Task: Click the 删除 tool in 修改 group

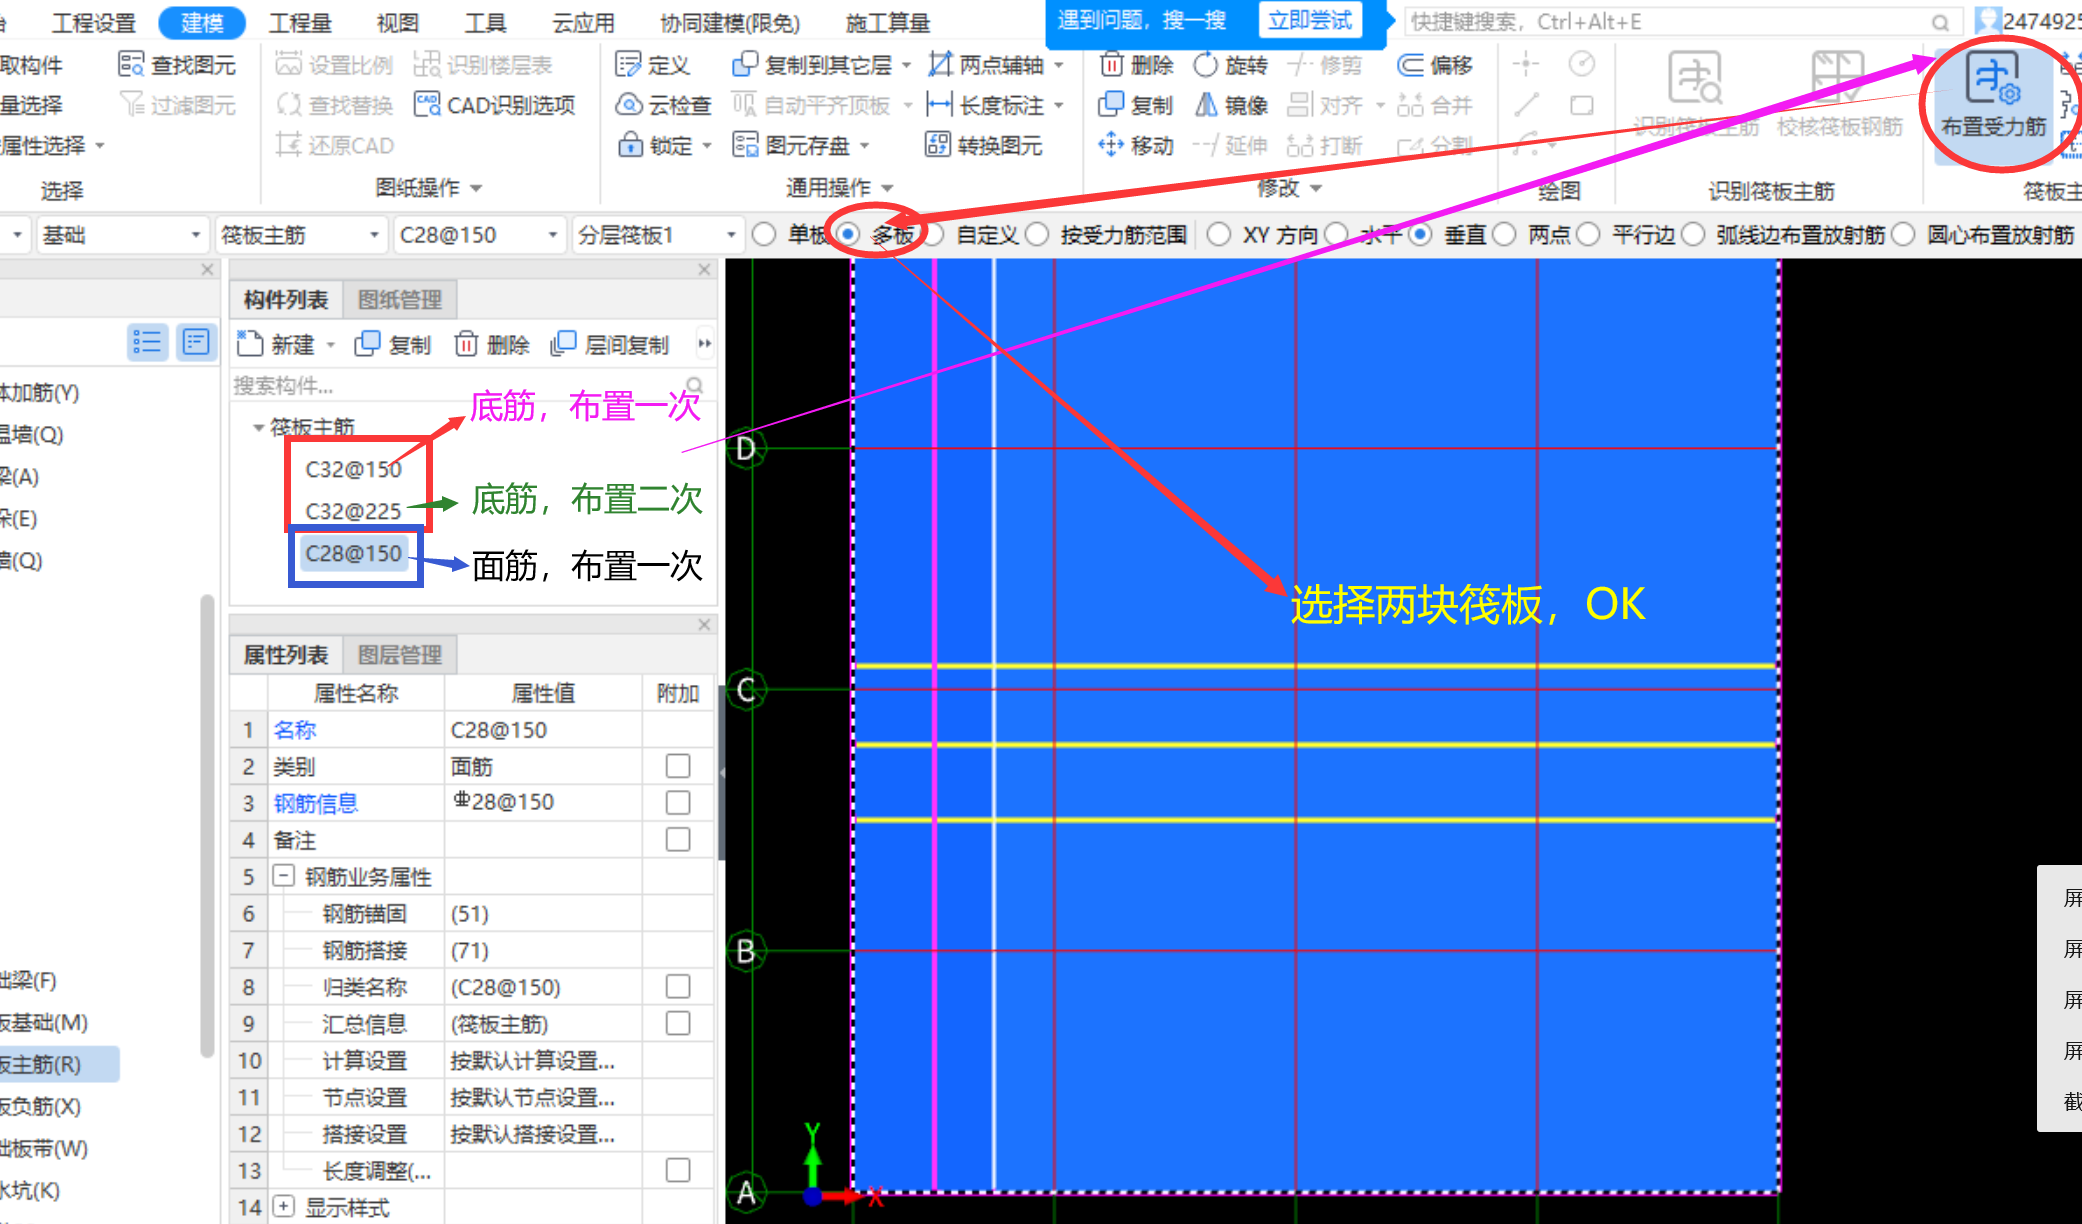Action: (1137, 65)
